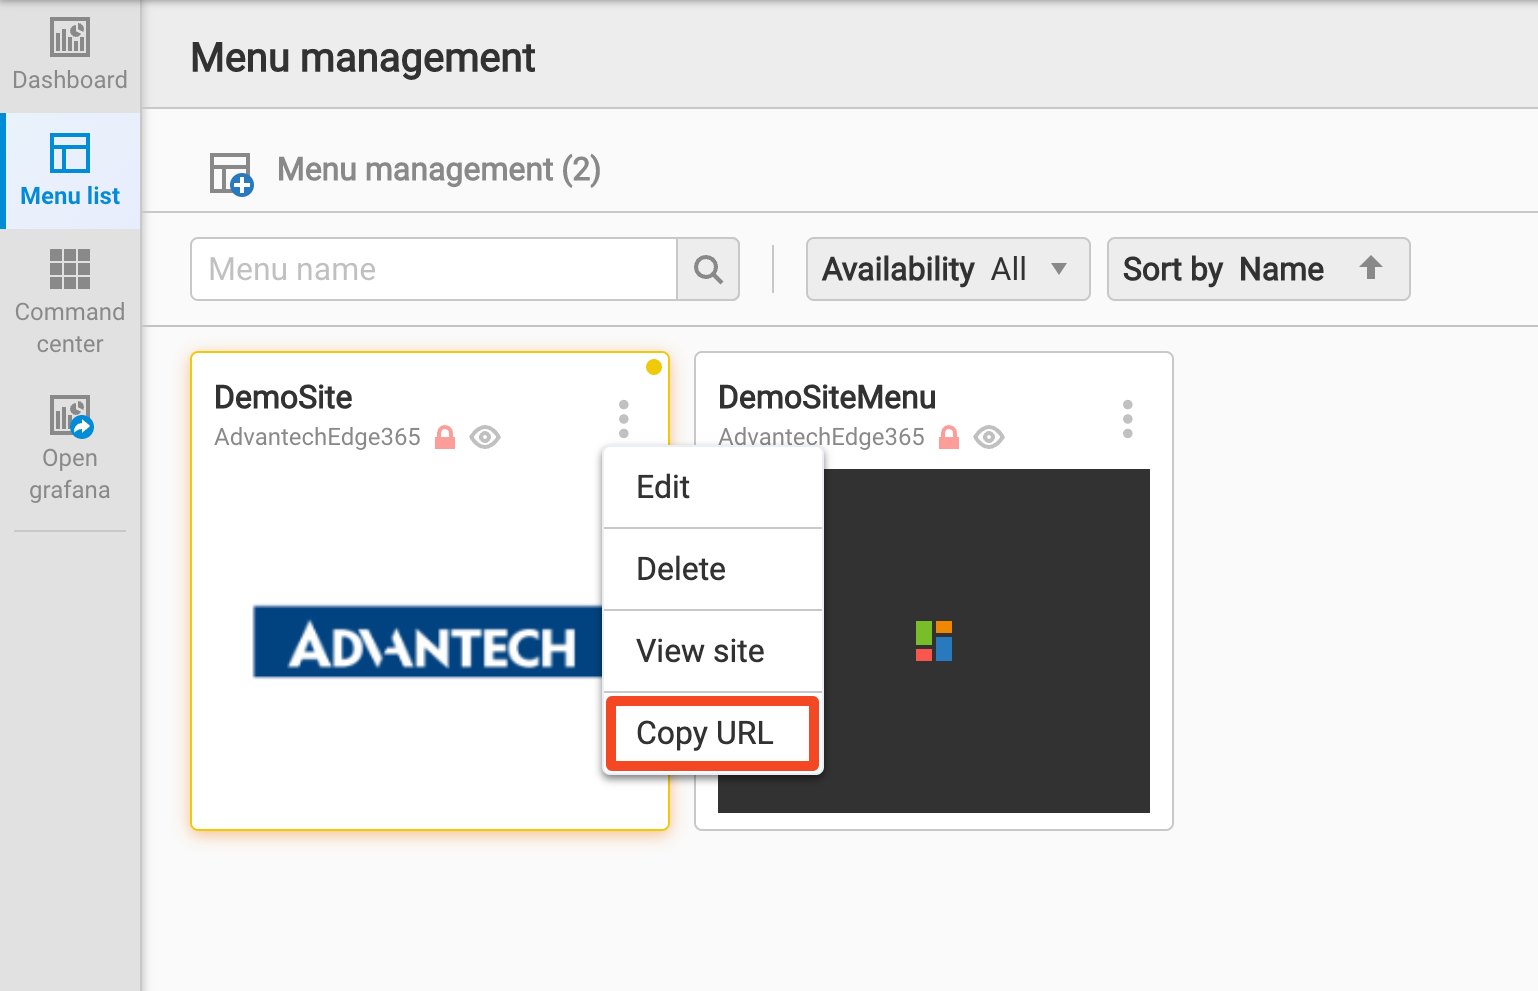Open the Dashboard sidebar icon
This screenshot has width=1538, height=991.
[x=70, y=39]
